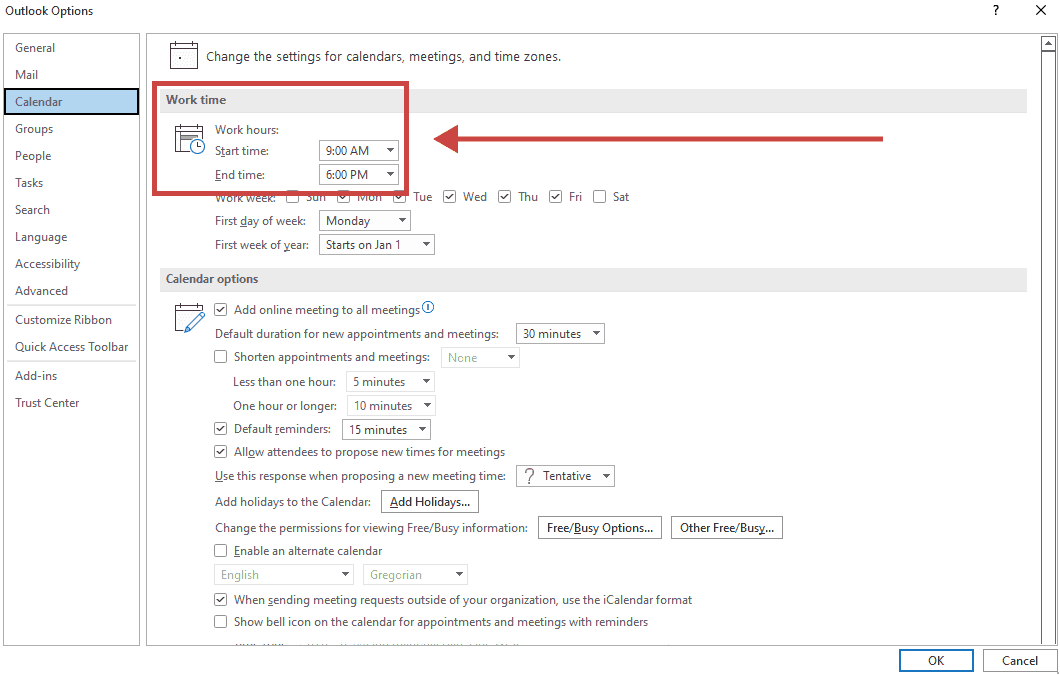Open the Quick Access Toolbar category

coord(71,347)
